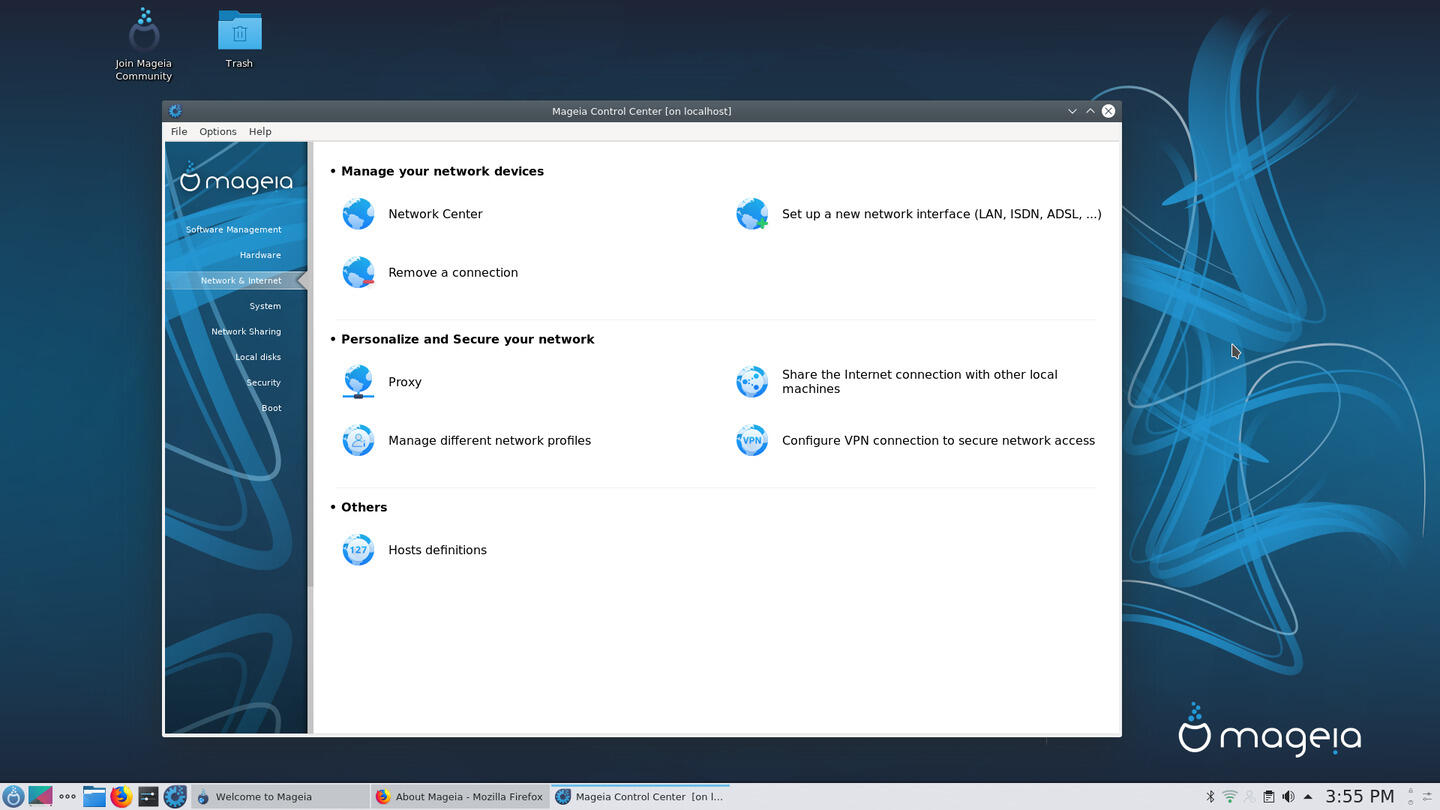Click the Remove a connection icon
Viewport: 1440px width, 810px height.
click(x=358, y=272)
